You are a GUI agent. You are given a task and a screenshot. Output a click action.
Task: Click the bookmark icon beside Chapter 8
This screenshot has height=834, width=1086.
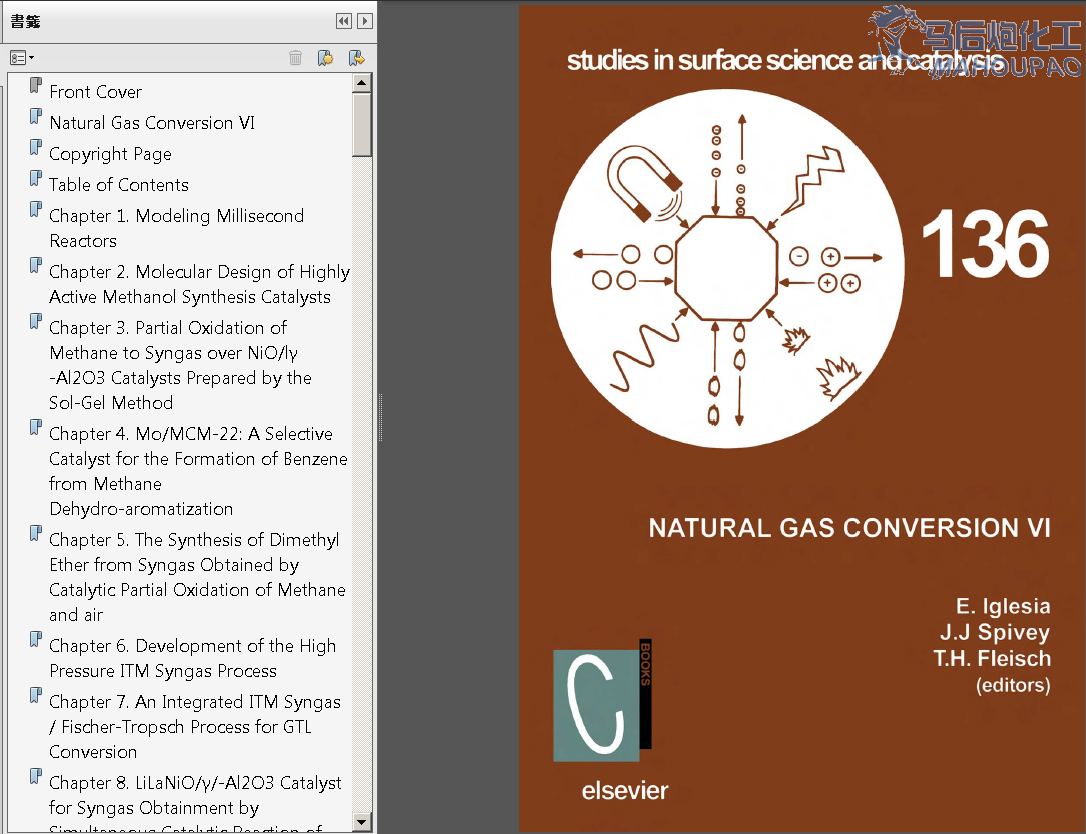tap(36, 777)
